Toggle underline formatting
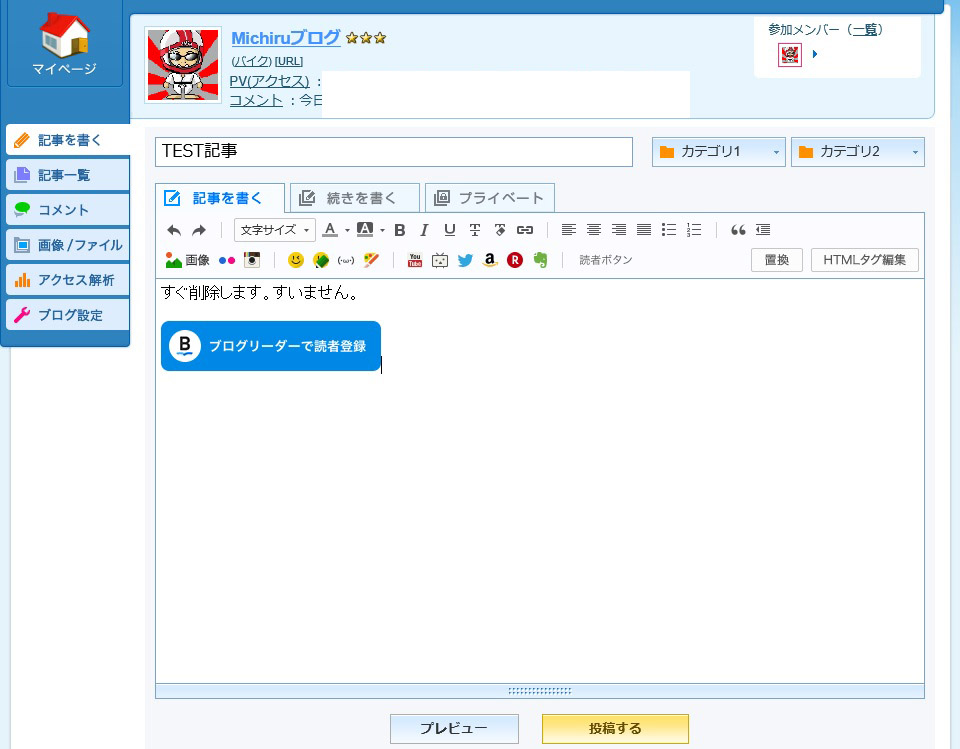This screenshot has width=960, height=749. click(x=449, y=230)
